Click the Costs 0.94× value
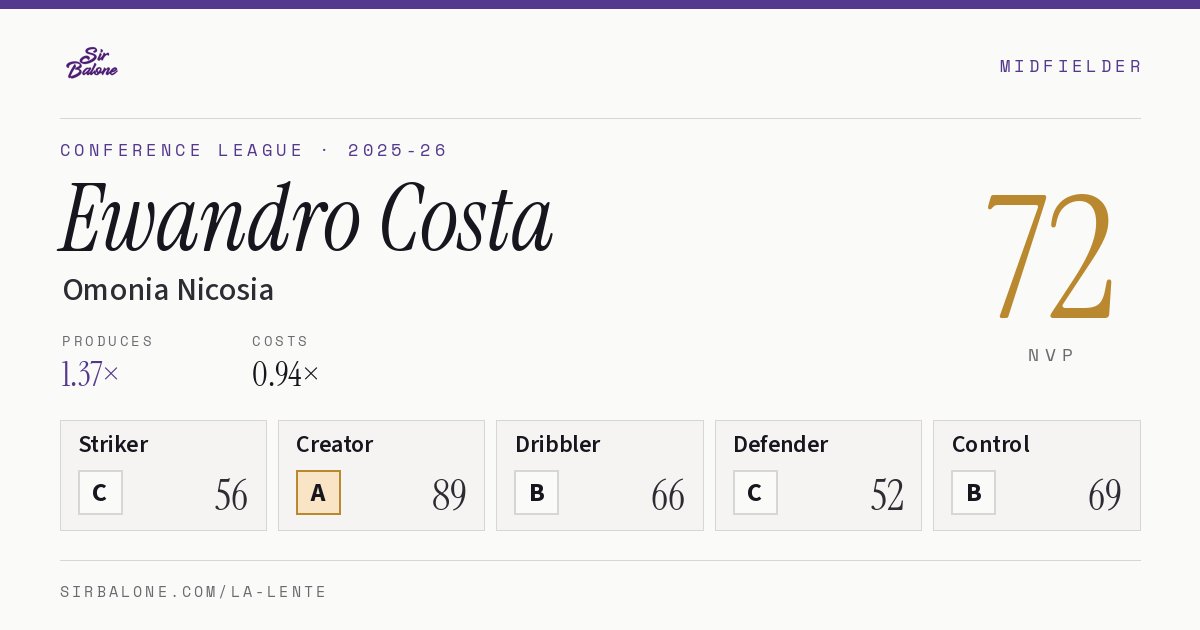Viewport: 1200px width, 630px height. (x=286, y=374)
